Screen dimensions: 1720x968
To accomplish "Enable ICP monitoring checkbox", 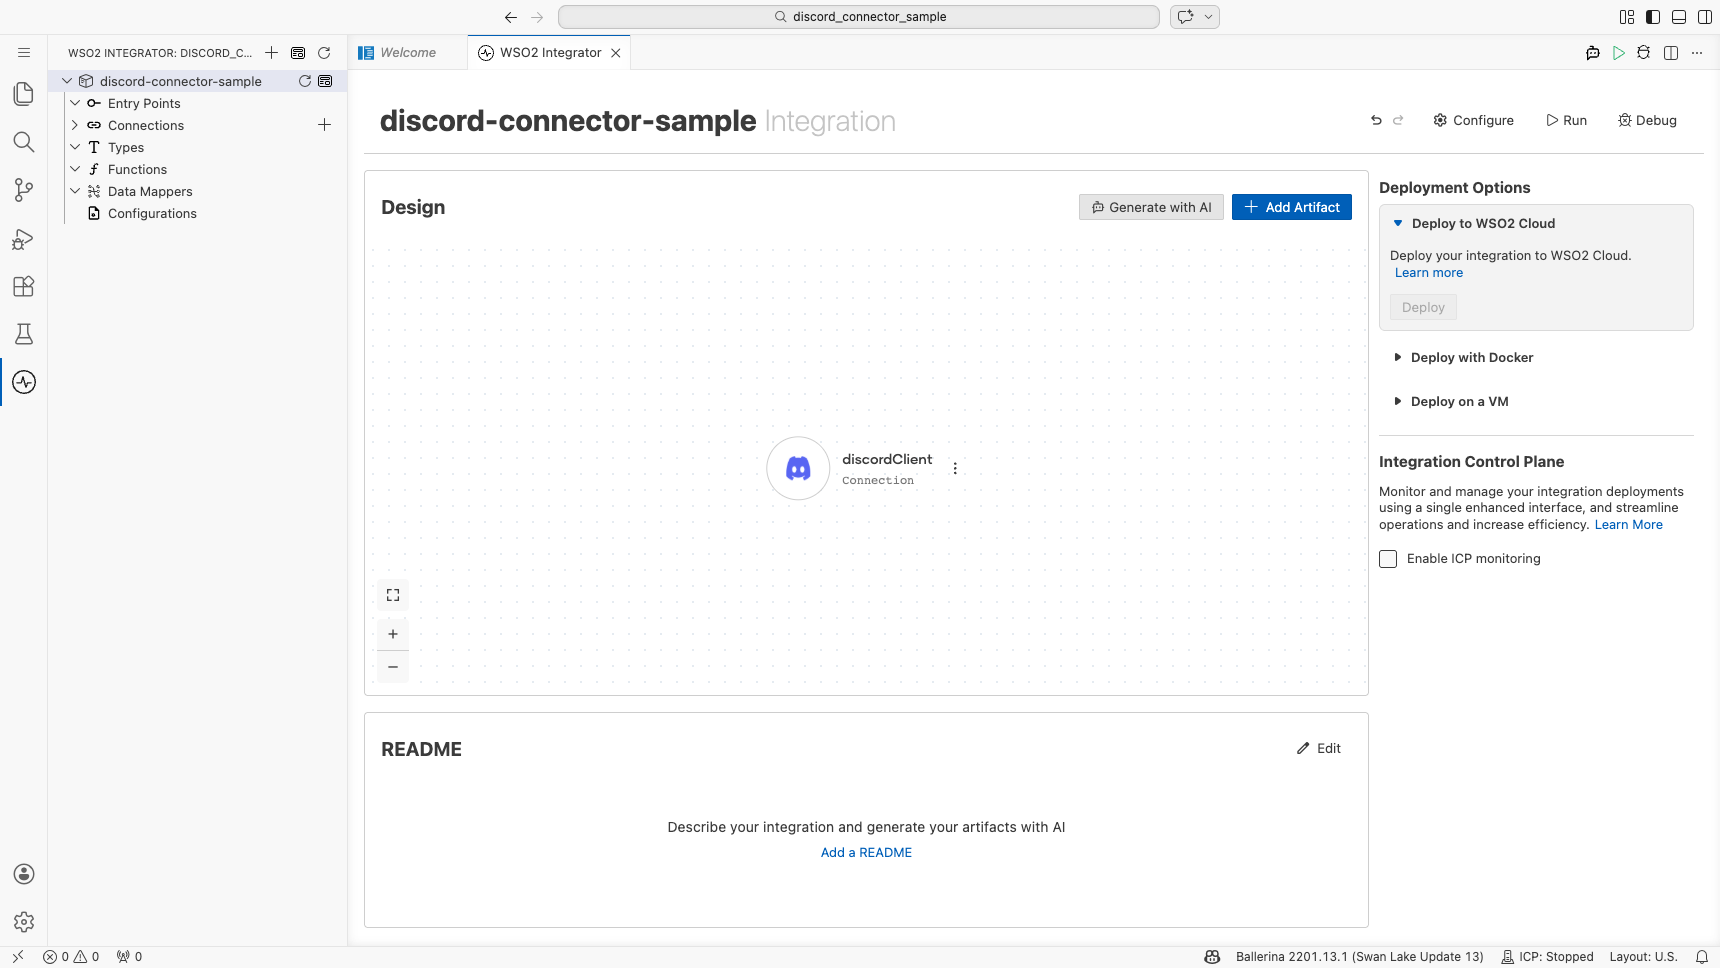I will (1388, 559).
